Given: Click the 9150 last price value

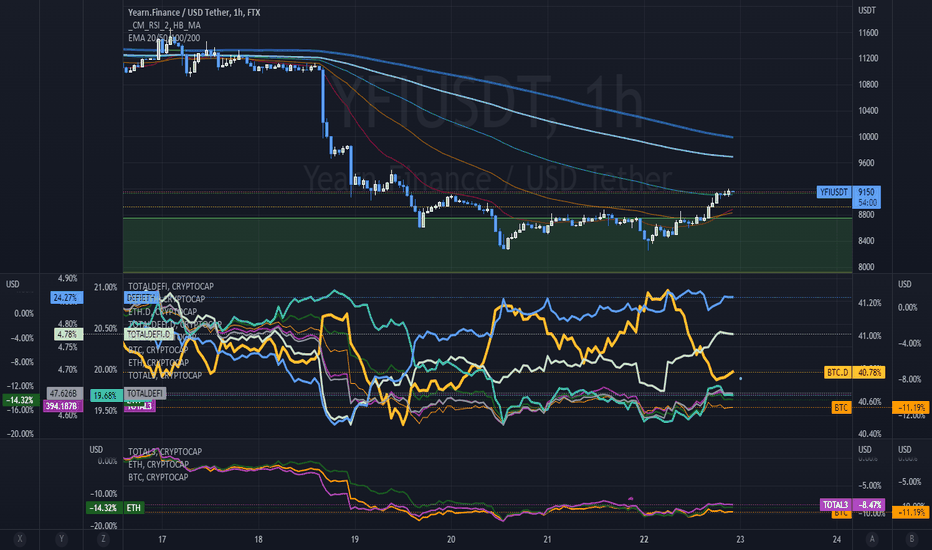Looking at the screenshot, I should pos(867,192).
